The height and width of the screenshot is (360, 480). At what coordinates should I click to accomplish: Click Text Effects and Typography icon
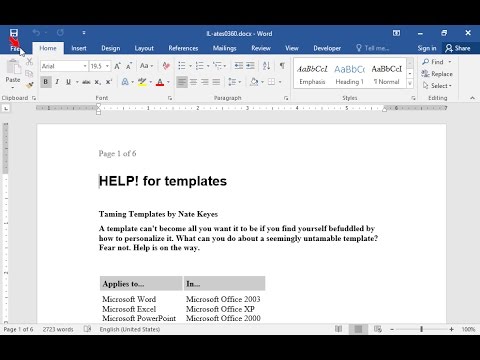coord(125,82)
